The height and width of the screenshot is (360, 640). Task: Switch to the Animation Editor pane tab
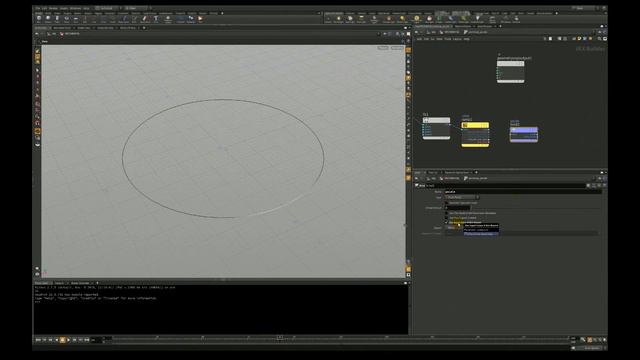coord(62,28)
